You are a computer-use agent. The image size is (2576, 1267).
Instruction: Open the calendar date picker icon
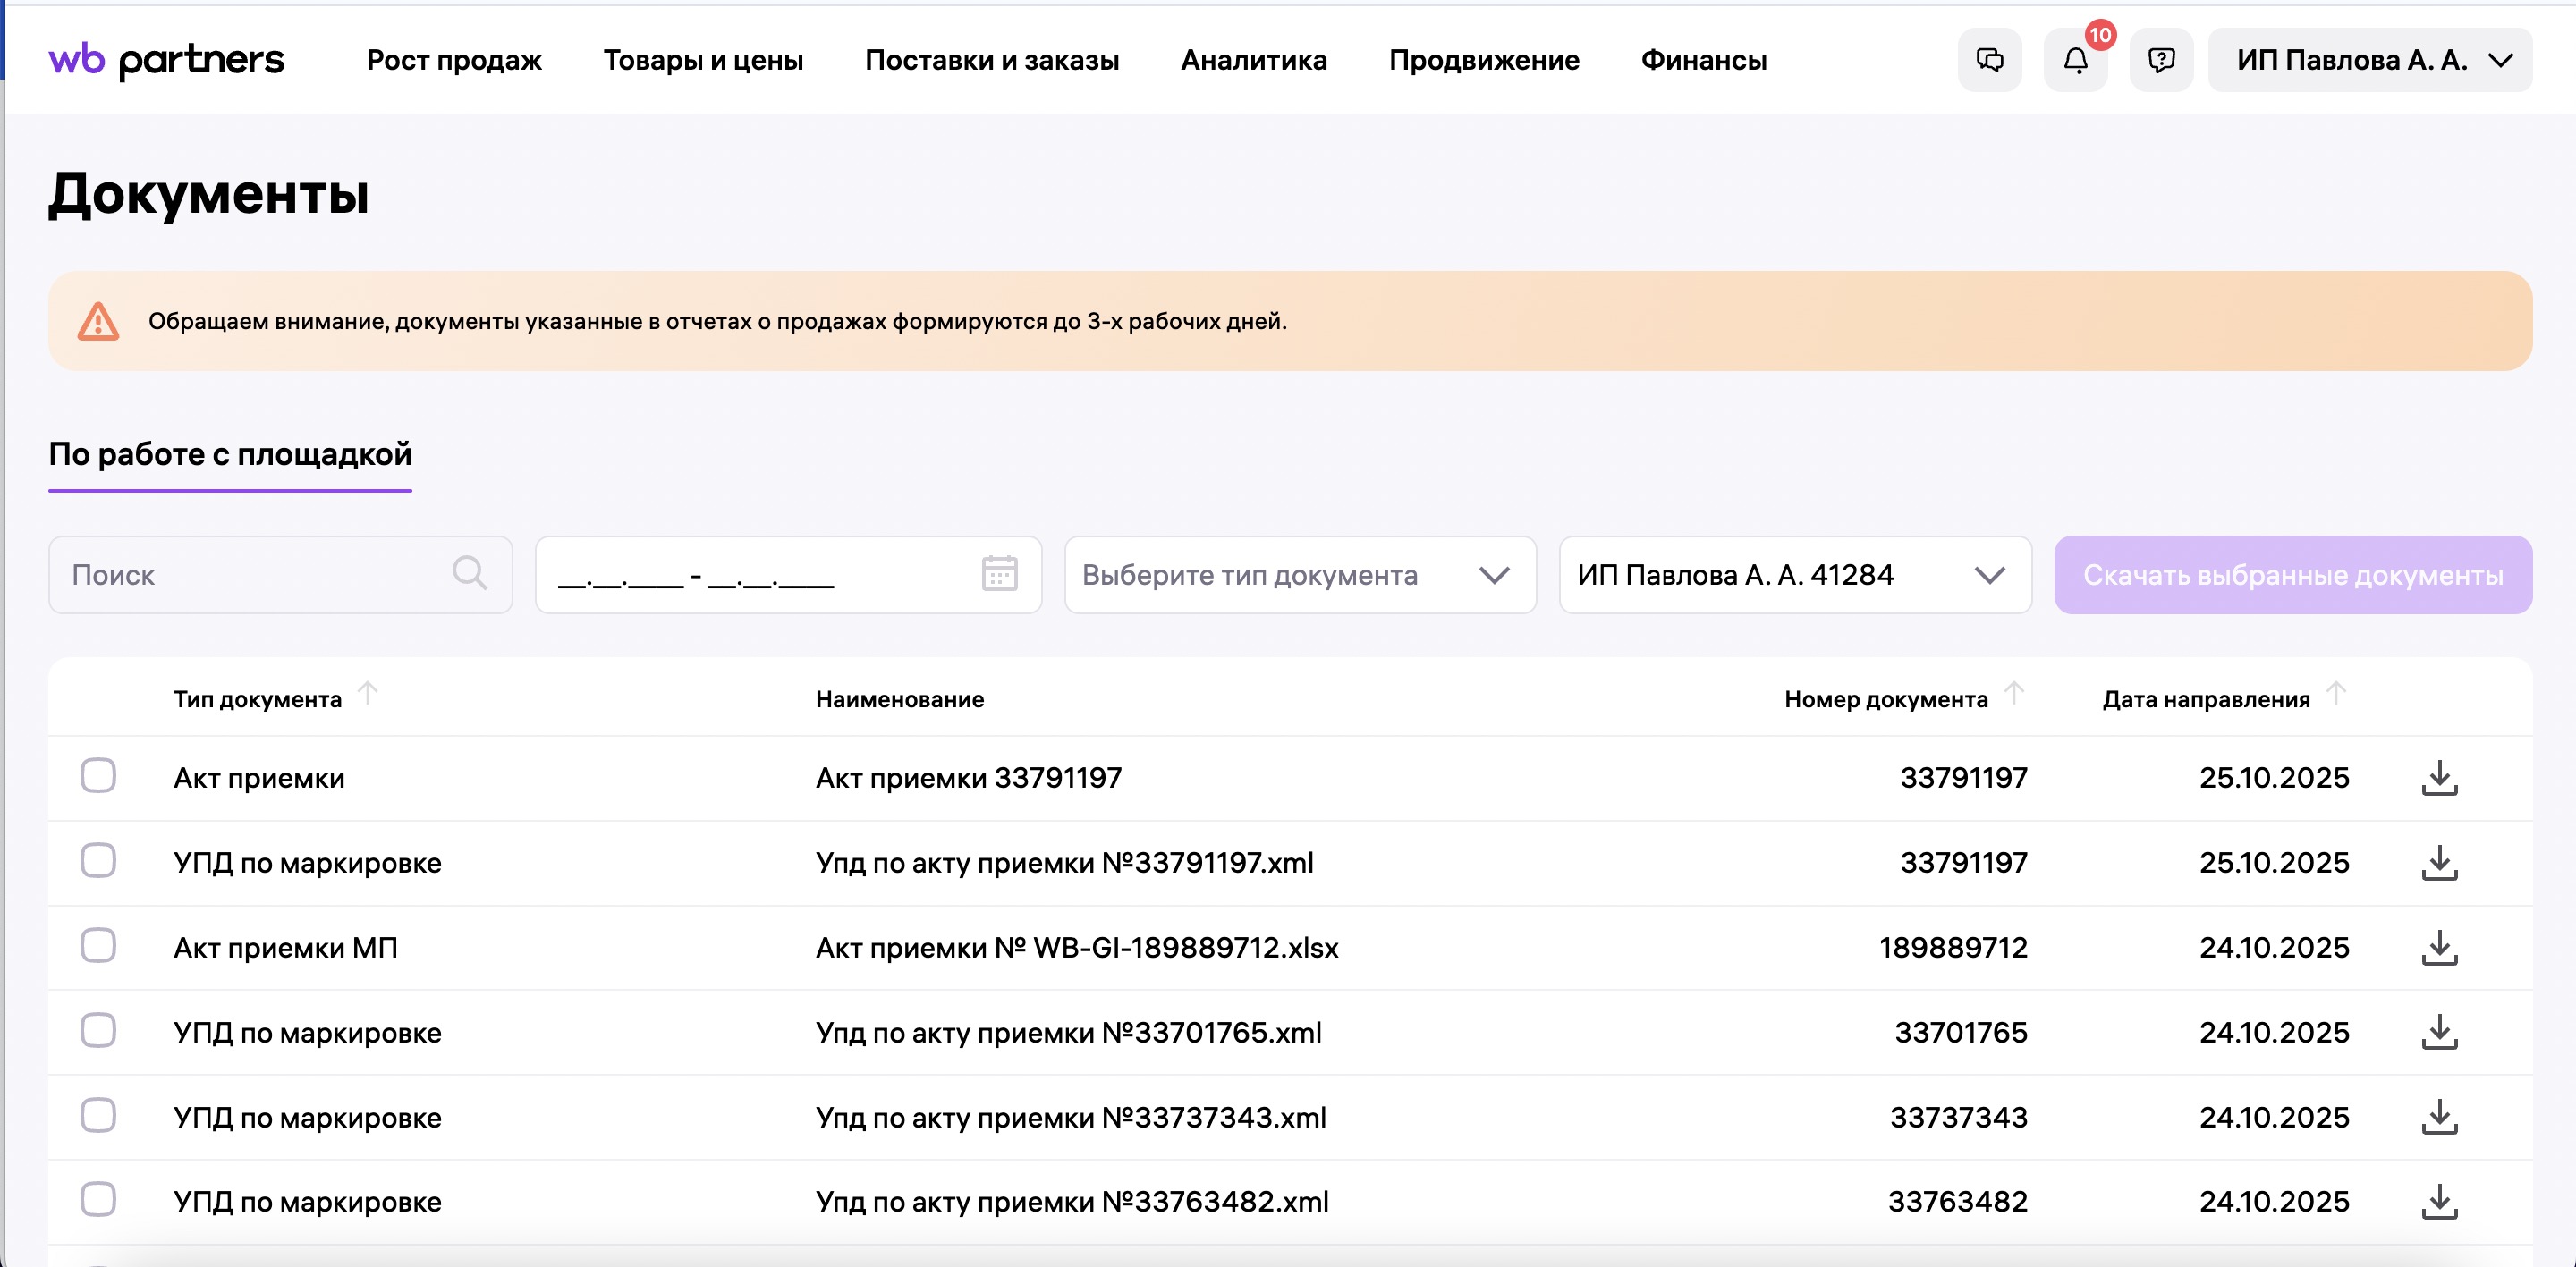tap(999, 574)
